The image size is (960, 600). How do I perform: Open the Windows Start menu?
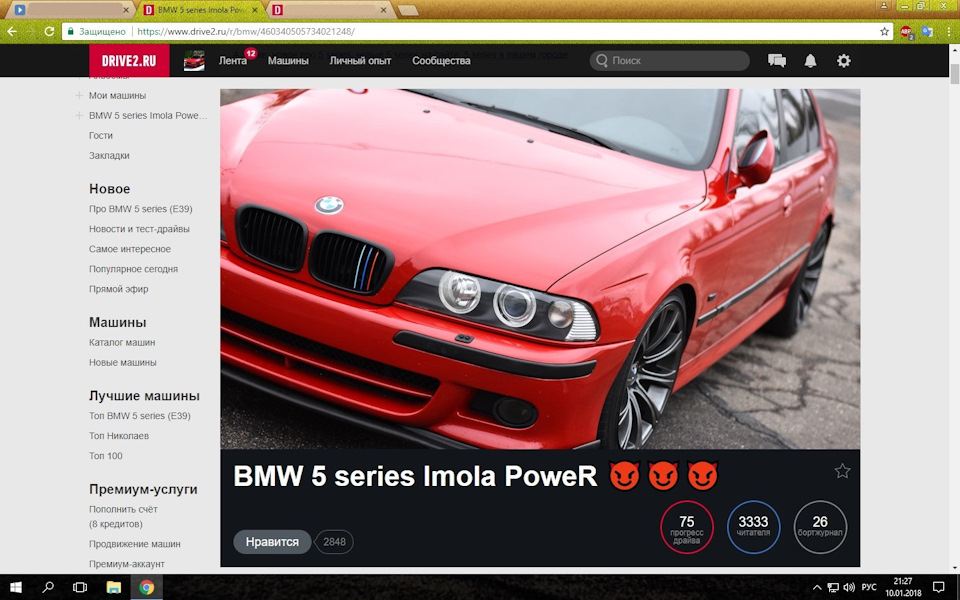(x=16, y=587)
